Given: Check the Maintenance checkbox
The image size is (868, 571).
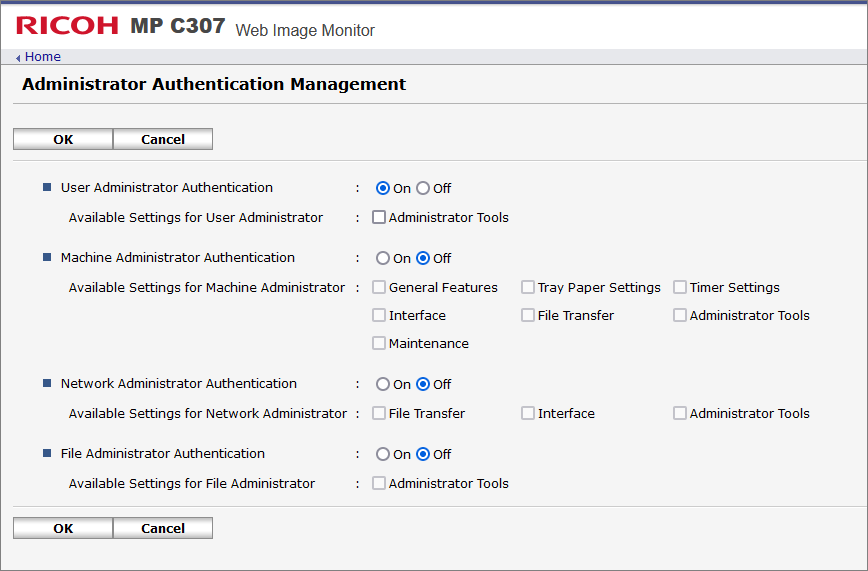Looking at the screenshot, I should coord(379,343).
